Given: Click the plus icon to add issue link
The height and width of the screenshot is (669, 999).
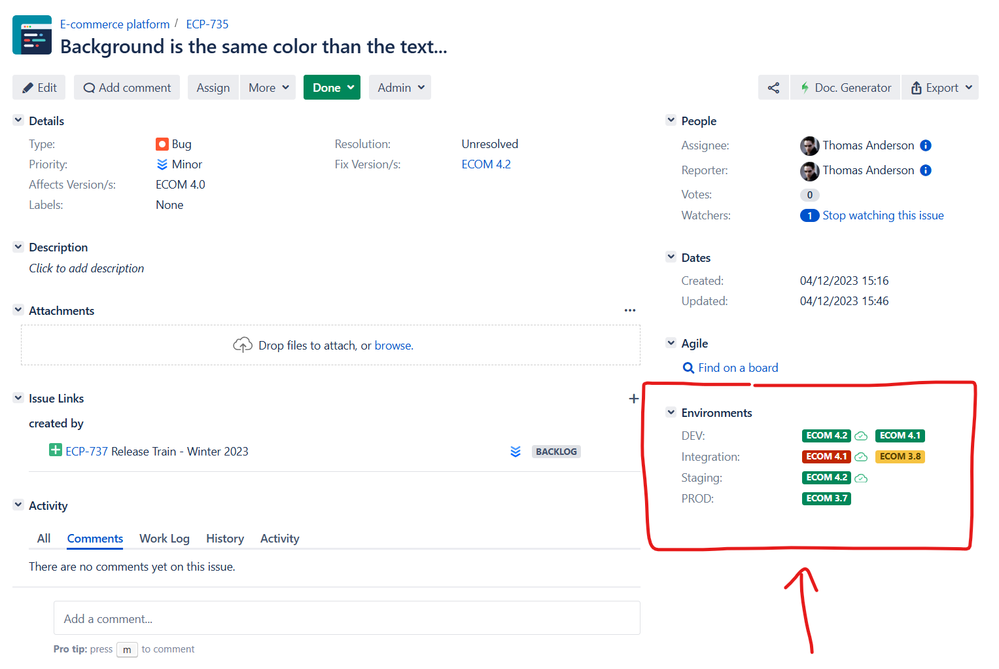Looking at the screenshot, I should [x=633, y=398].
